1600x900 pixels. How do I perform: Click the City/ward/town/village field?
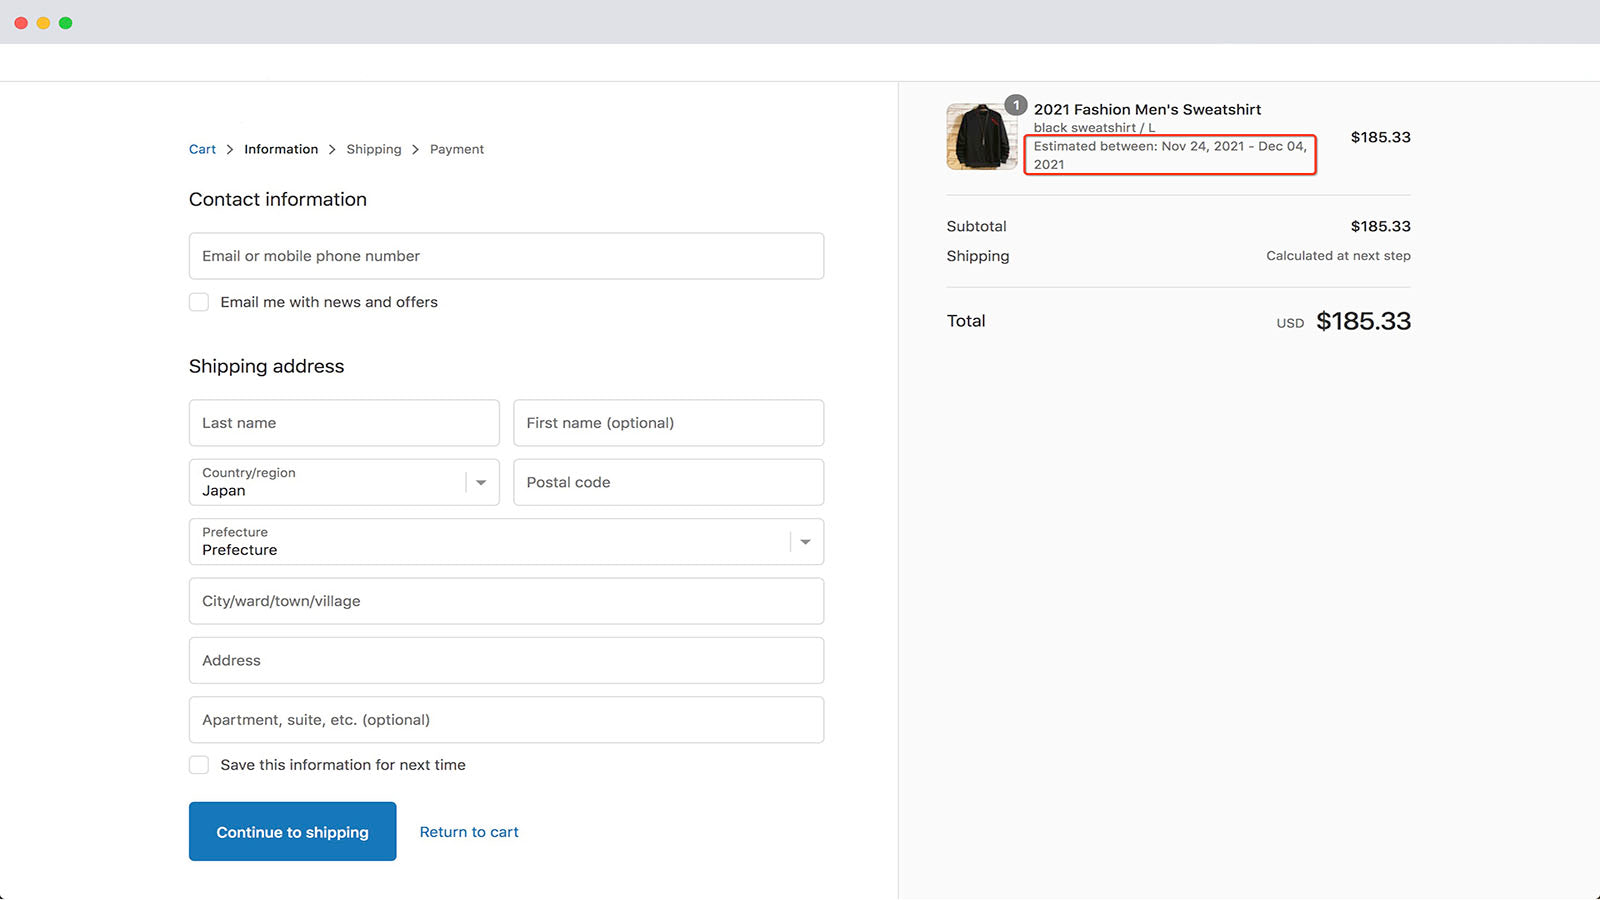[506, 601]
